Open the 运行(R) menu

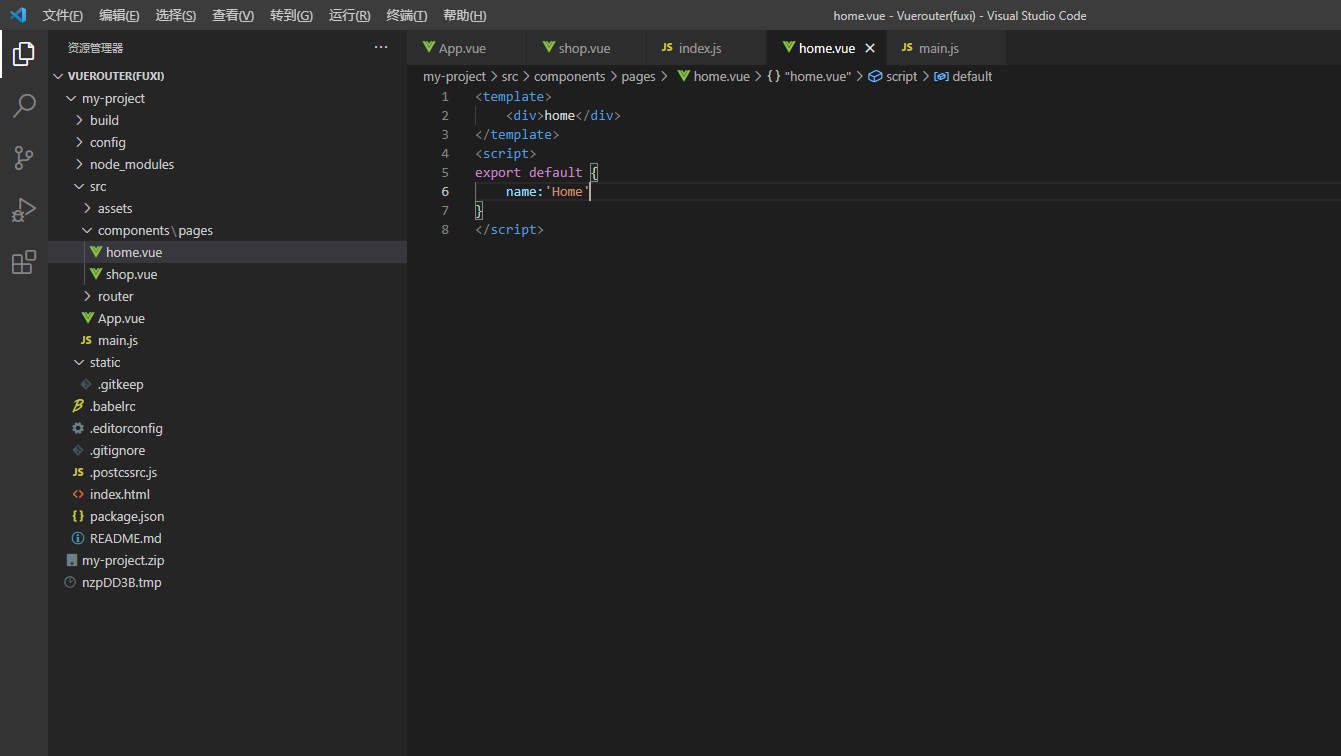point(349,16)
